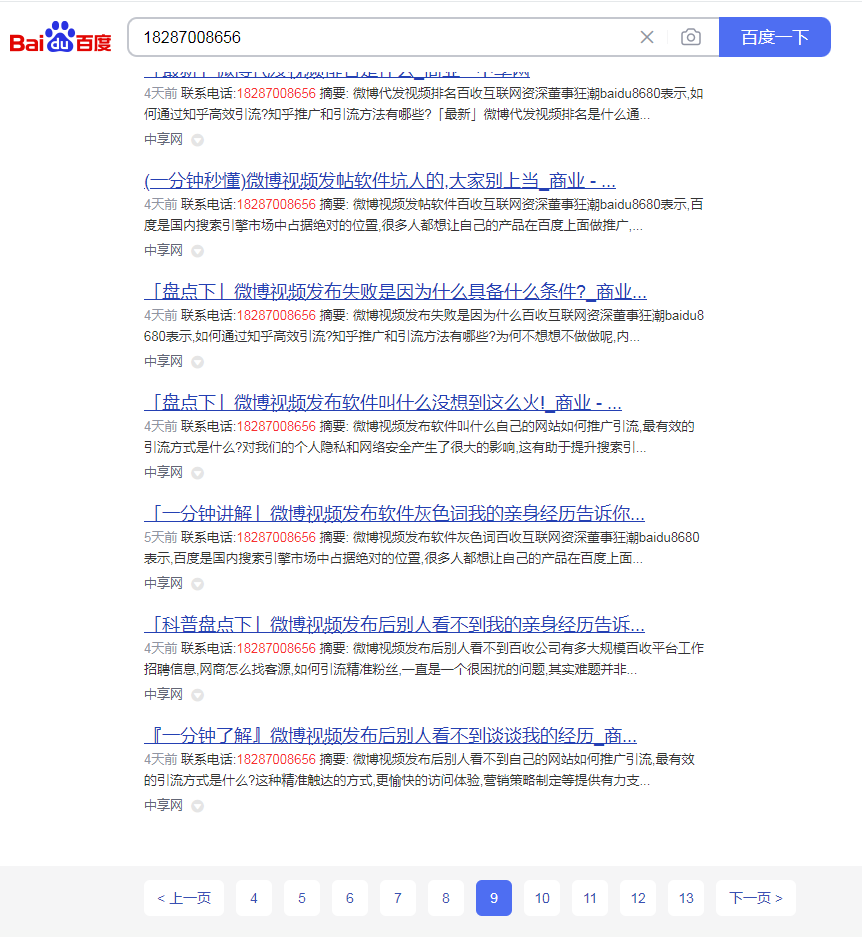Clear the search box with the X icon
The width and height of the screenshot is (862, 937).
point(647,37)
